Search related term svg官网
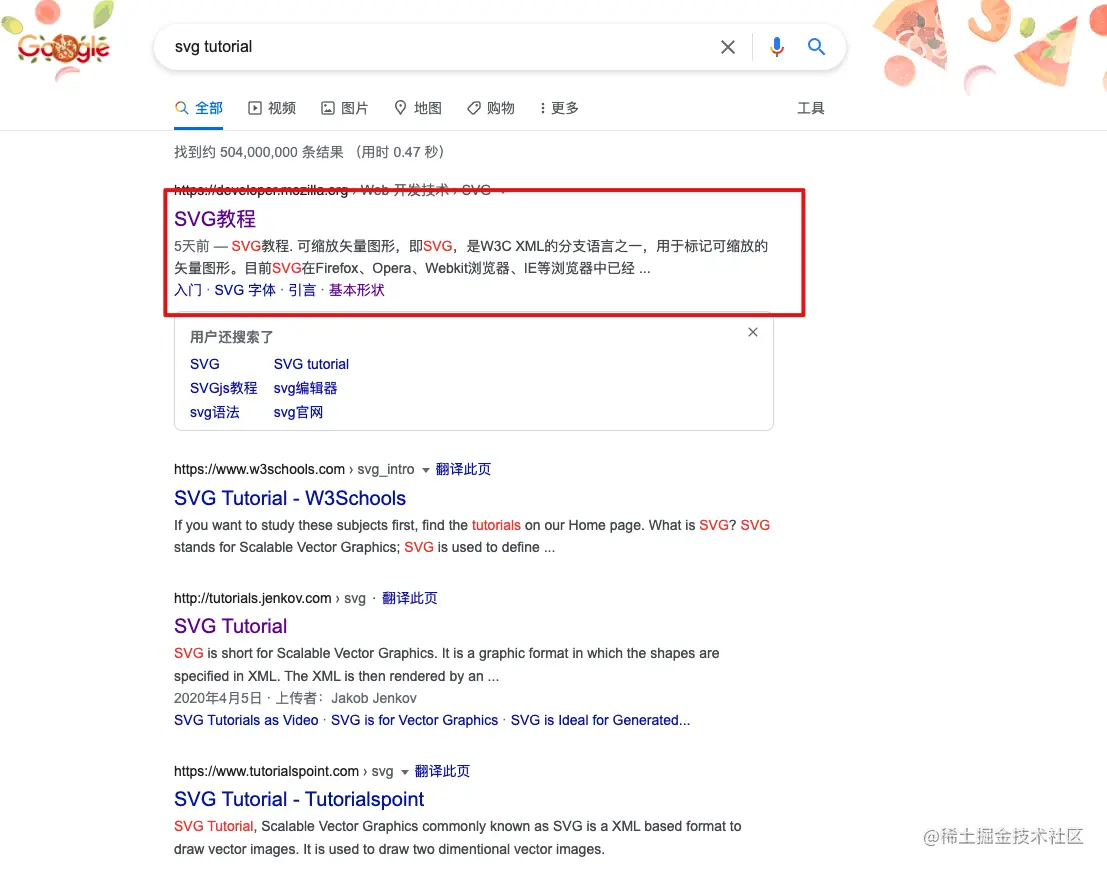The height and width of the screenshot is (870, 1107). [298, 412]
